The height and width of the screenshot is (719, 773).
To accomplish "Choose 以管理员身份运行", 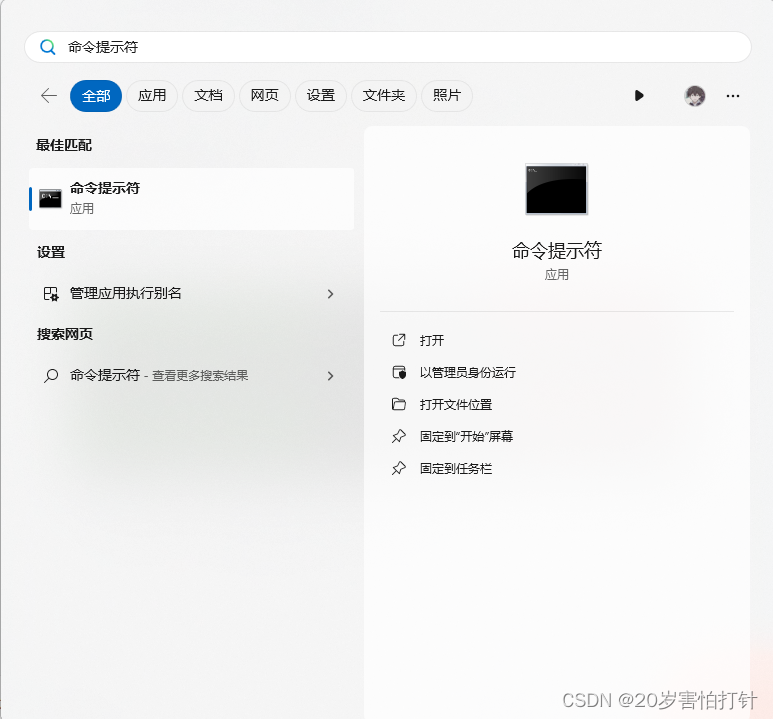I will (468, 373).
